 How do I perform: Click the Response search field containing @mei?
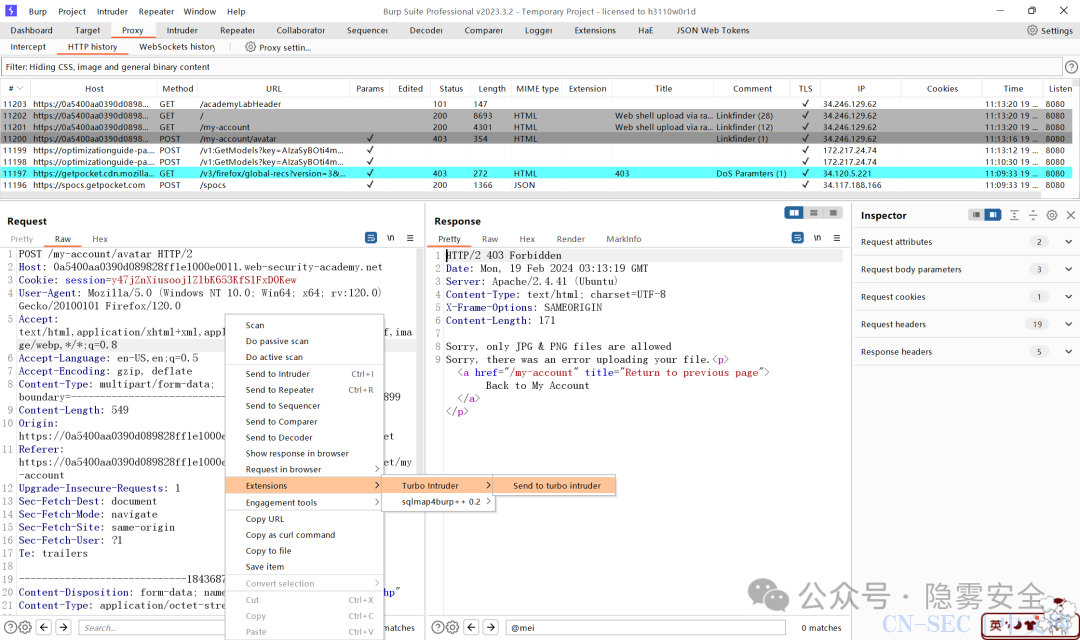(645, 628)
